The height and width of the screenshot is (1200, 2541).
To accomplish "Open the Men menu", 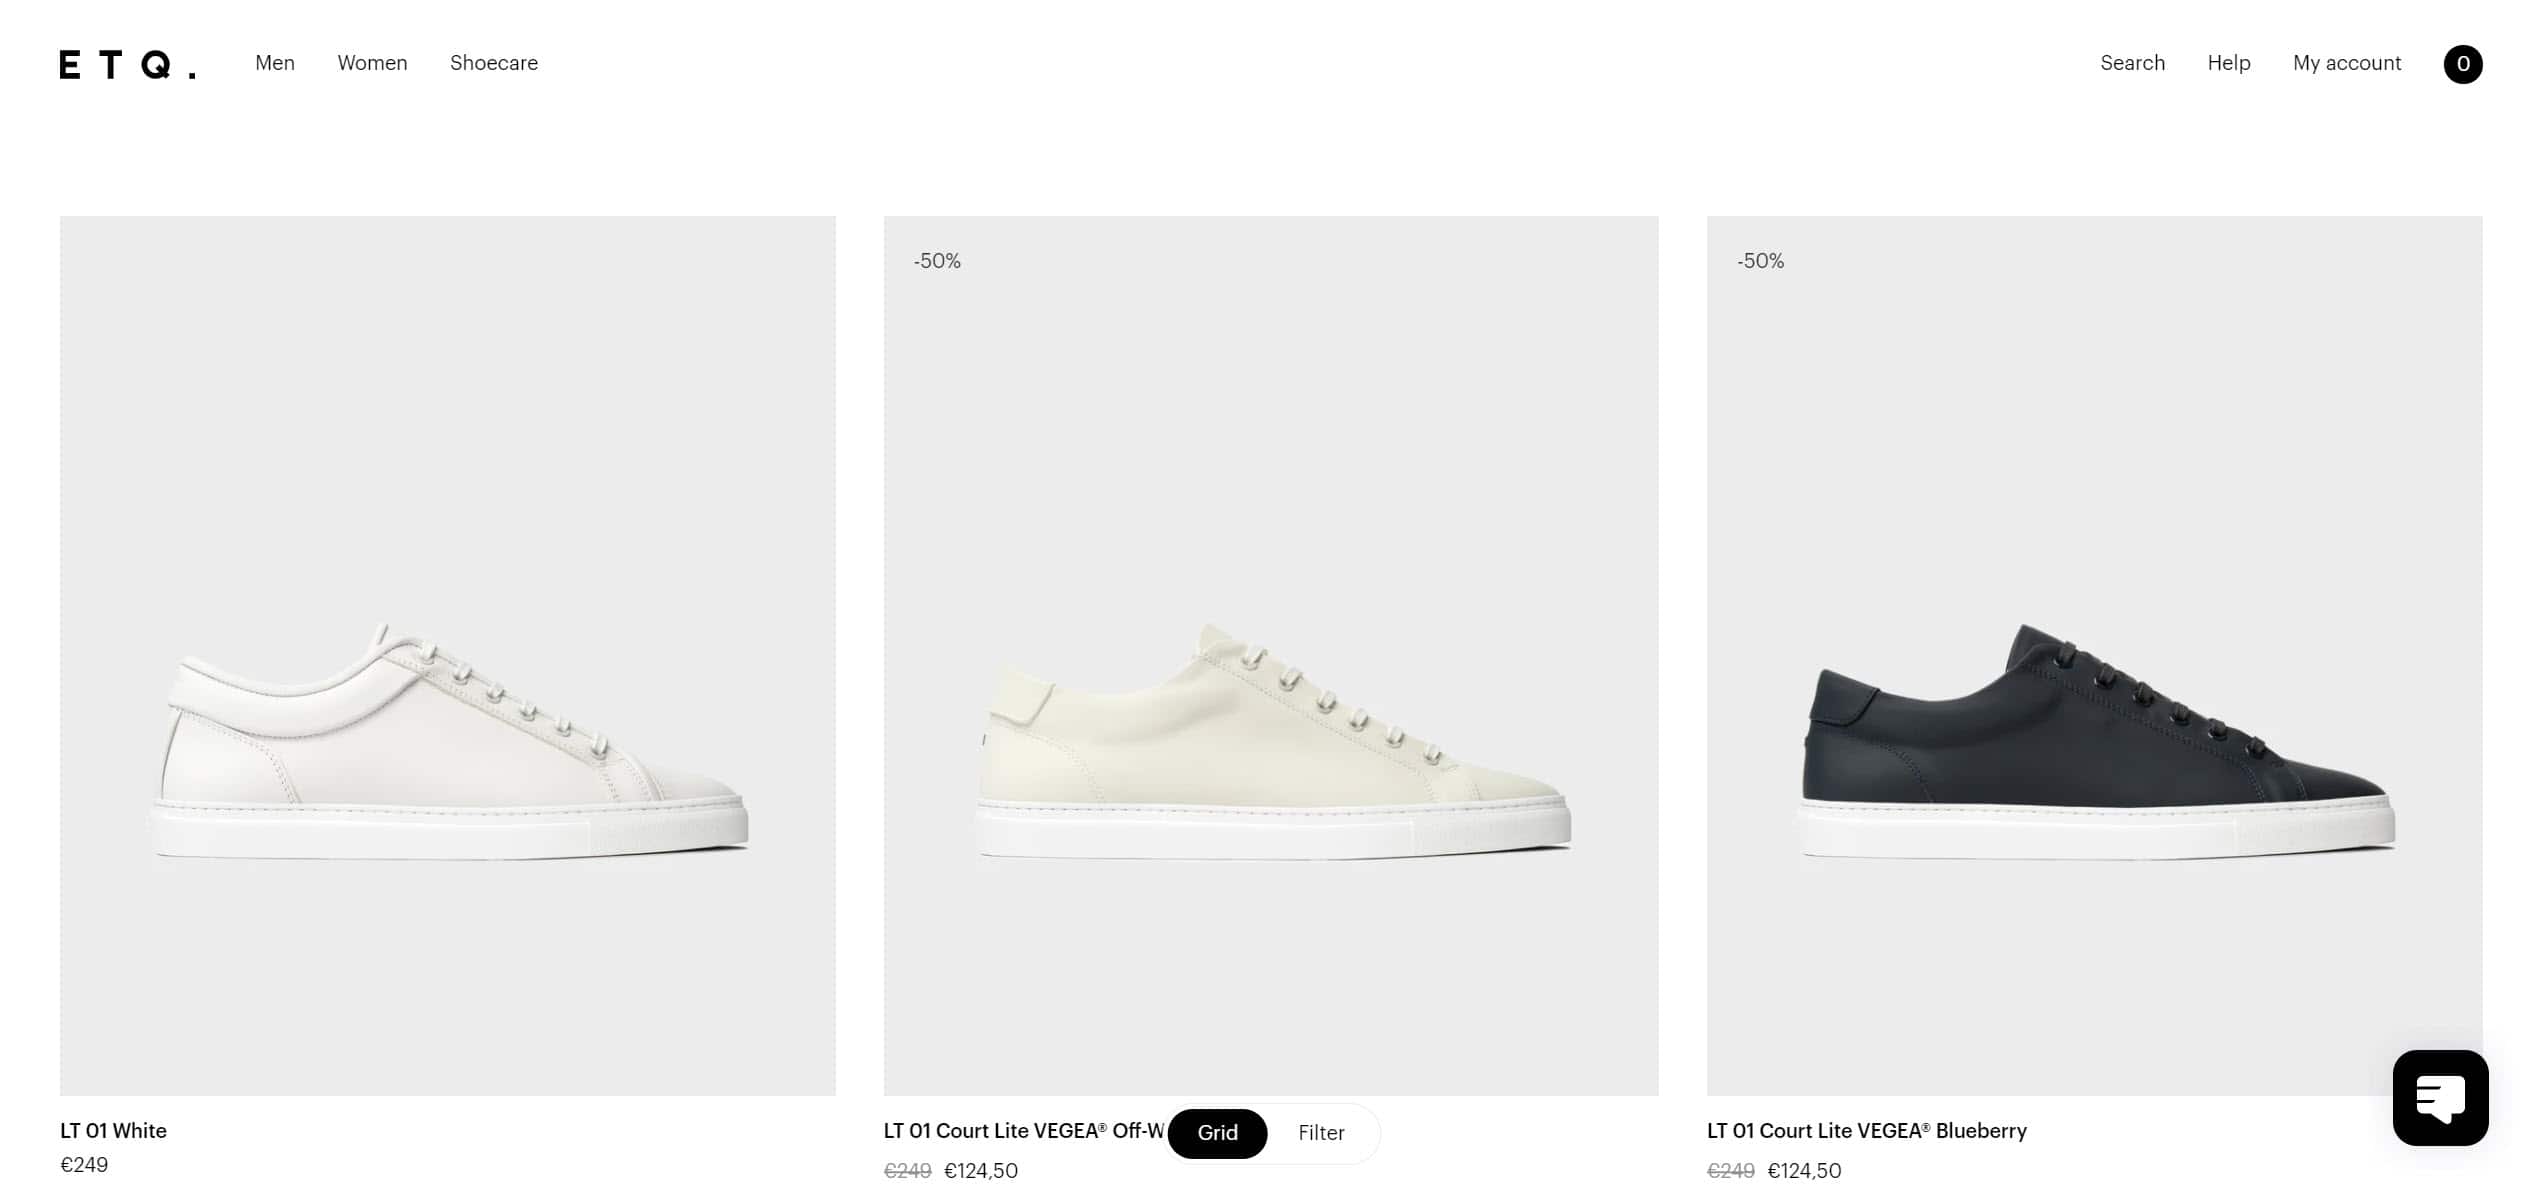I will (275, 63).
